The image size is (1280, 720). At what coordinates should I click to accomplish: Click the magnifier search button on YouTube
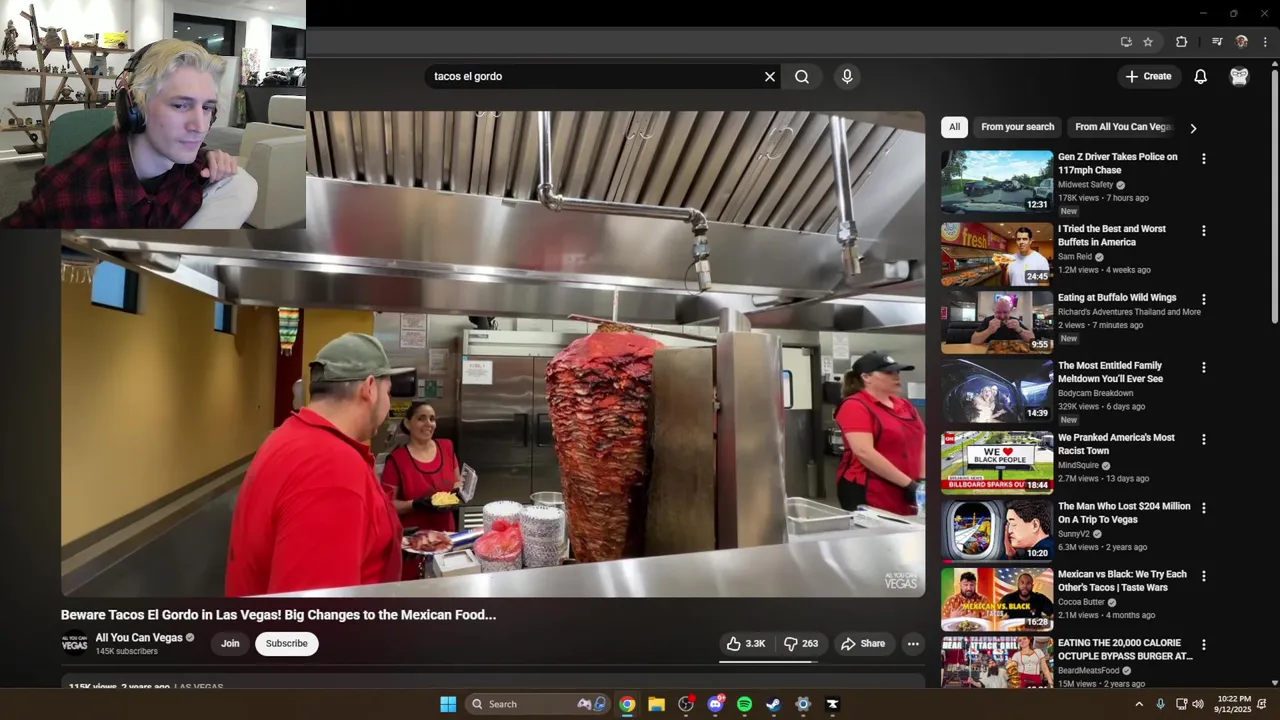[802, 77]
